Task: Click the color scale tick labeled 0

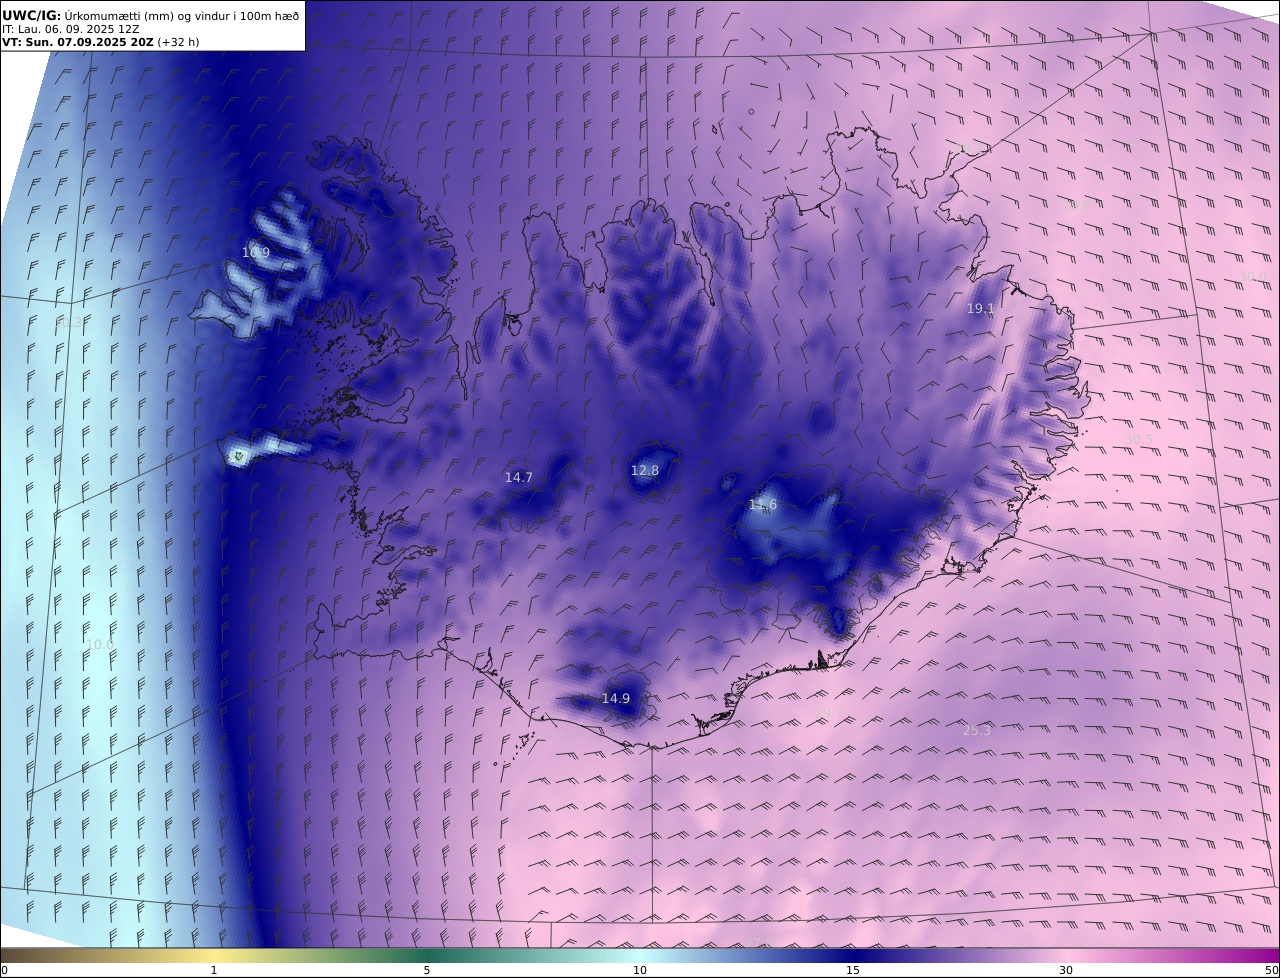Action: pos(4,970)
